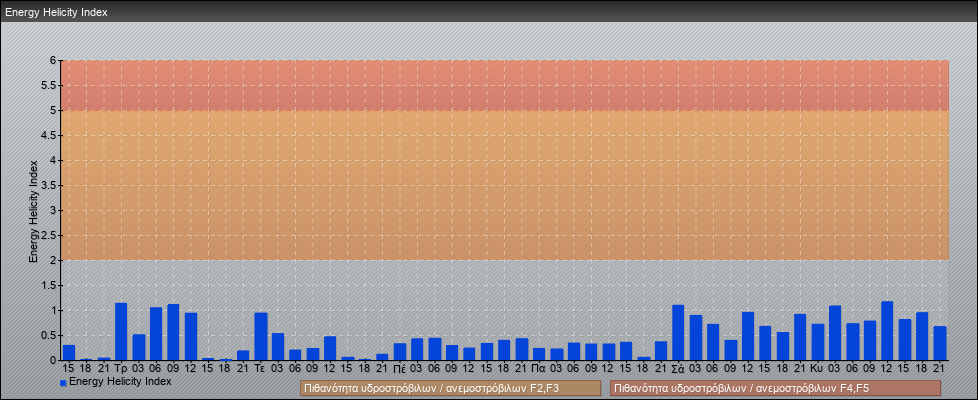This screenshot has width=978, height=400.
Task: Click the vertical Energy Helicity Index axis title
Action: [x=34, y=210]
